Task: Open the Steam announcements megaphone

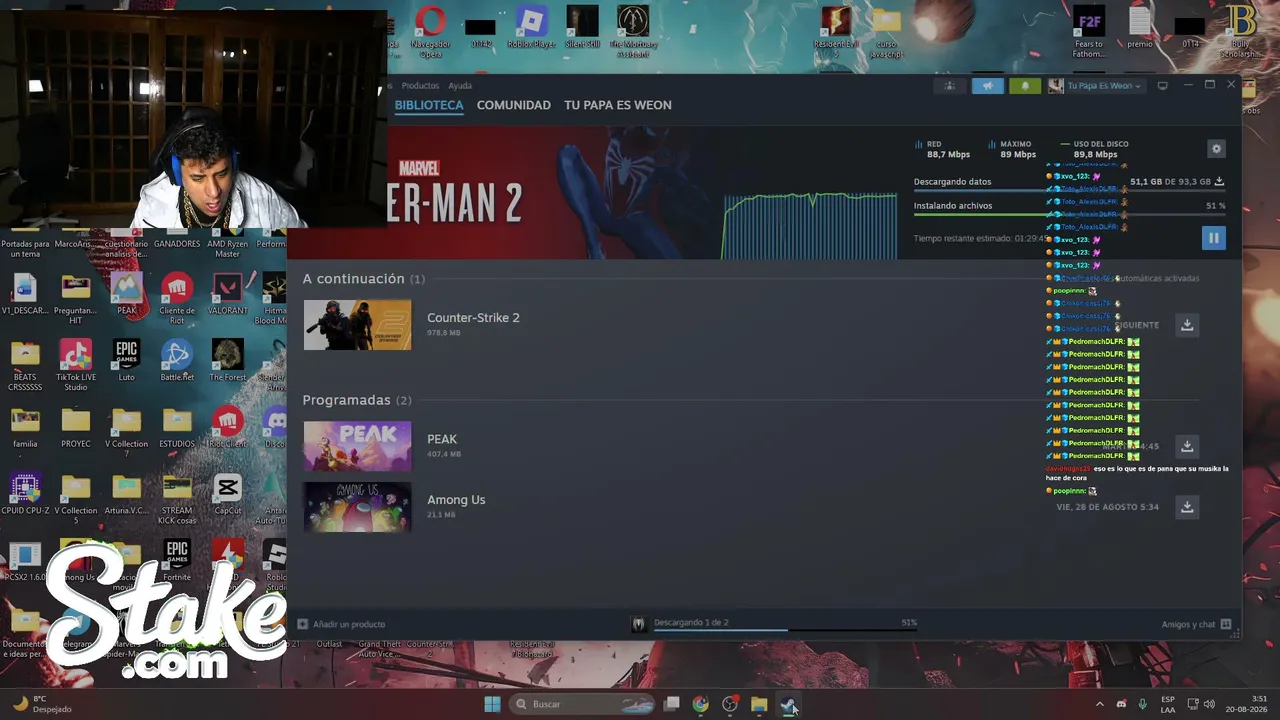Action: 987,86
